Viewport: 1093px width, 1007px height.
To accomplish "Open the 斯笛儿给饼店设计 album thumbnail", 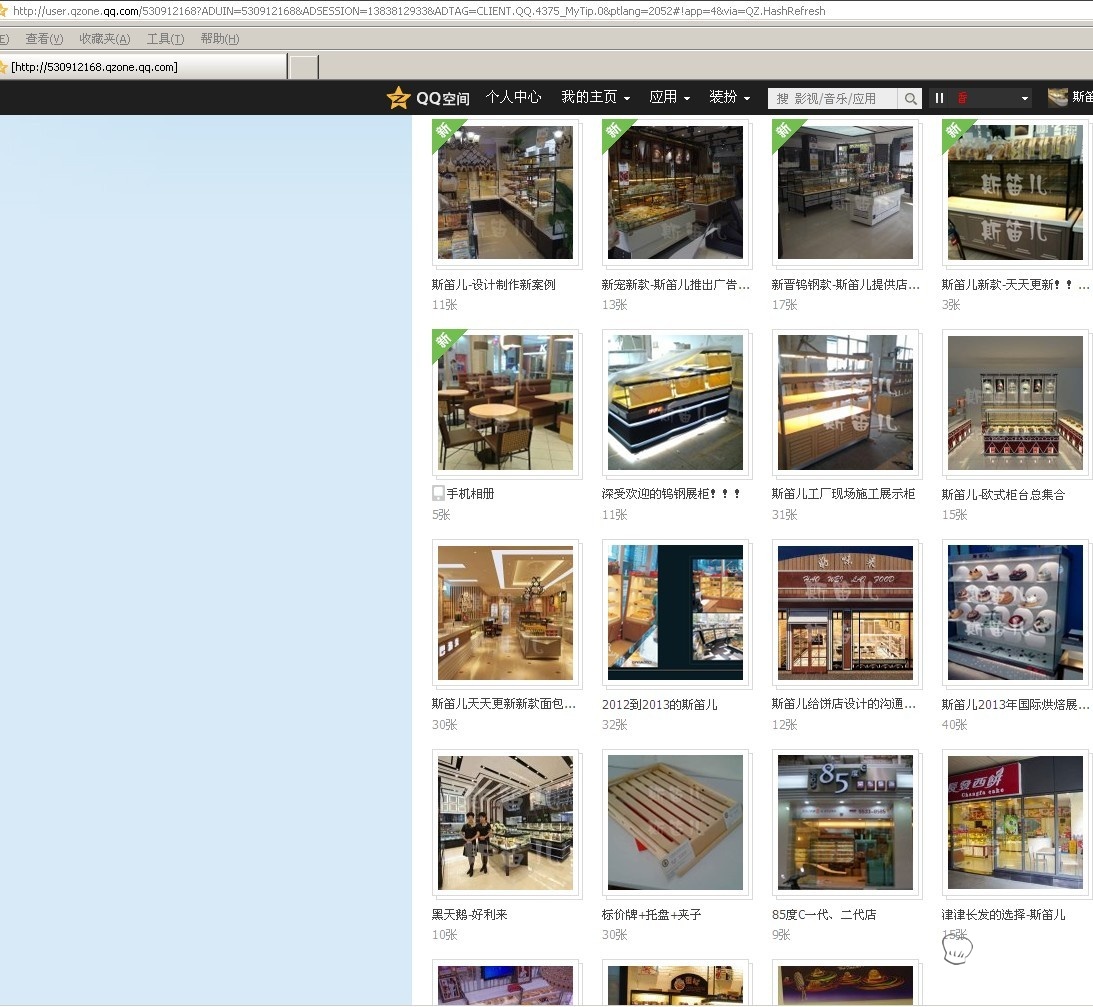I will (846, 613).
